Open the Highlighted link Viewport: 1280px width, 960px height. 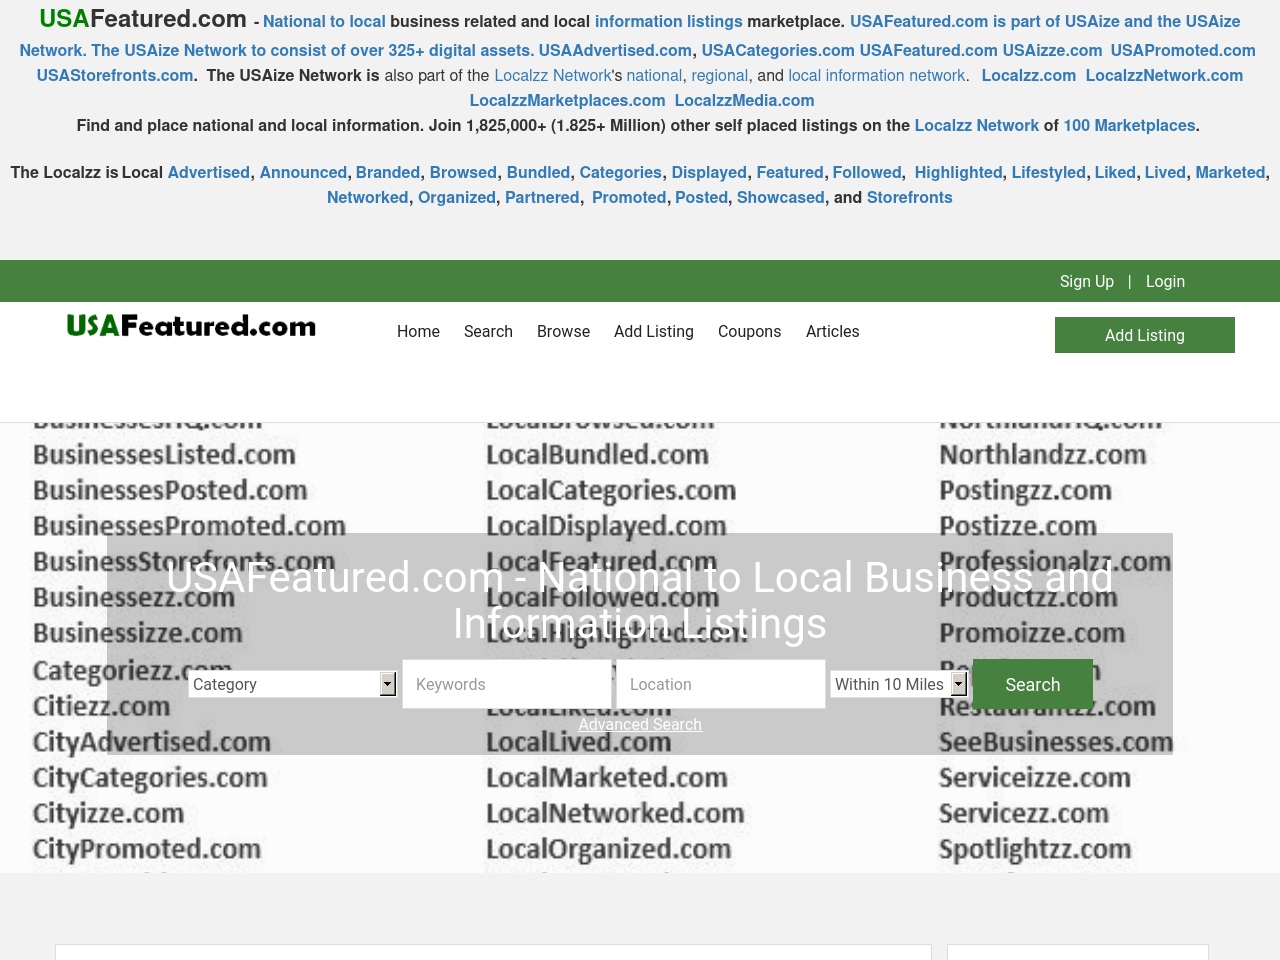tap(958, 172)
